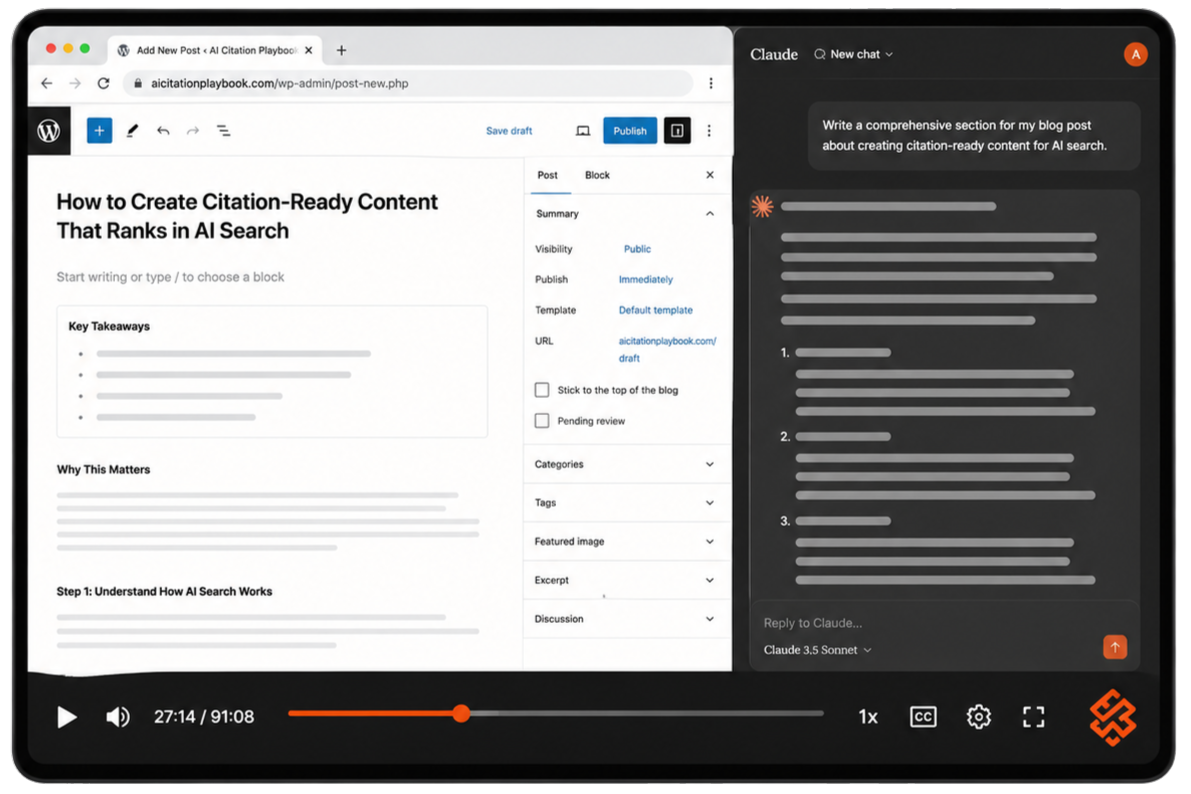Toggle closed captions CC
The width and height of the screenshot is (1191, 794).
[923, 716]
